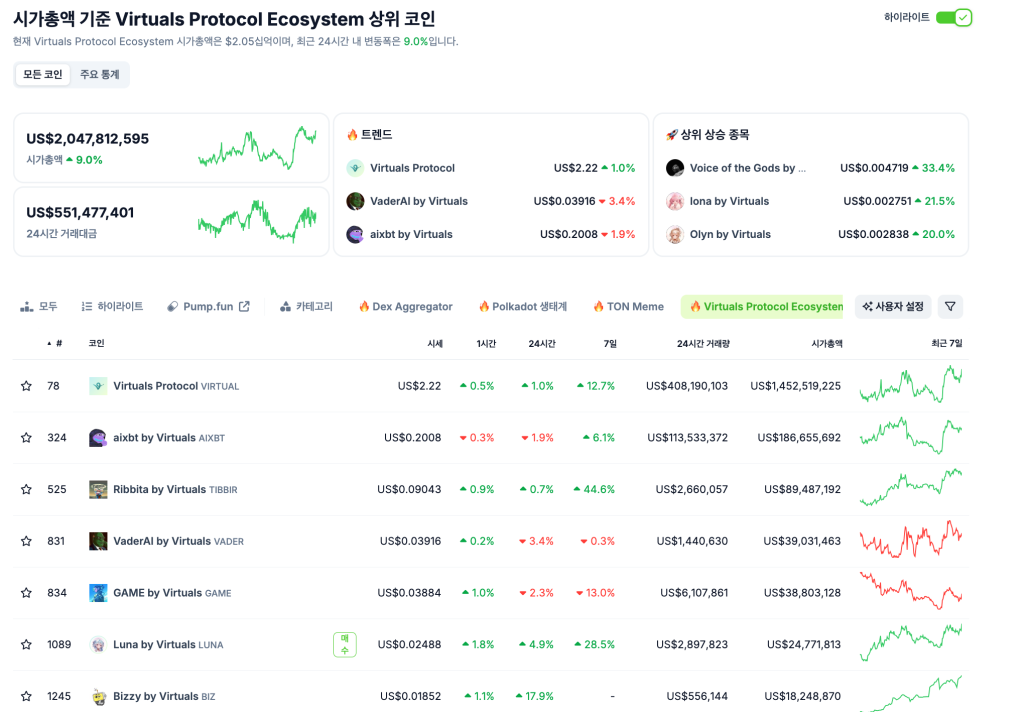
Task: Click the VaderAI coin icon in table
Action: [98, 541]
